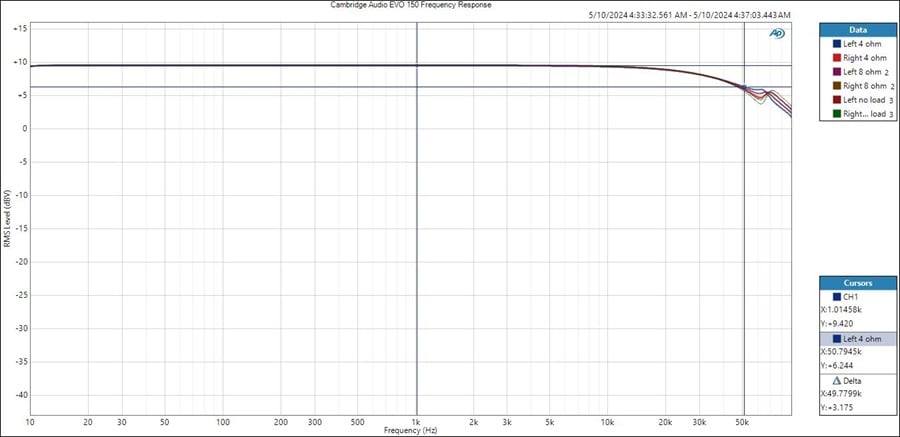Click the measurement timestamp above the graph
This screenshot has height=437, width=900.
pyautogui.click(x=691, y=16)
